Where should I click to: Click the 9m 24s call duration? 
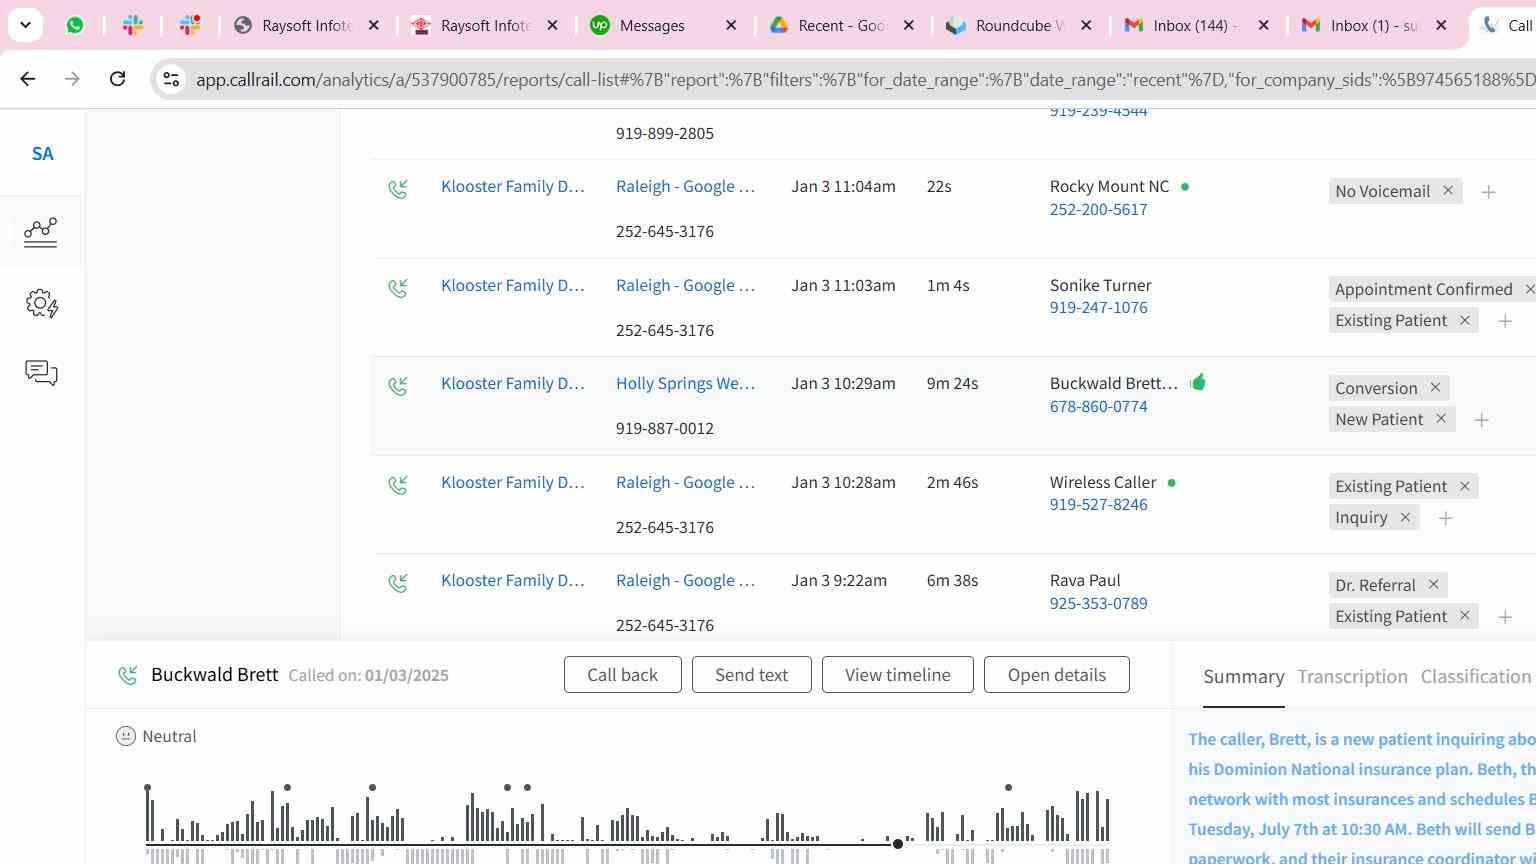pyautogui.click(x=952, y=383)
